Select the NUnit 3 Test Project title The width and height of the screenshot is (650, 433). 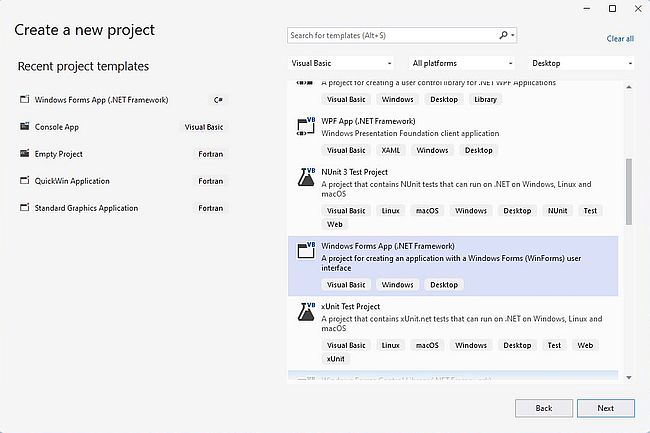[354, 172]
